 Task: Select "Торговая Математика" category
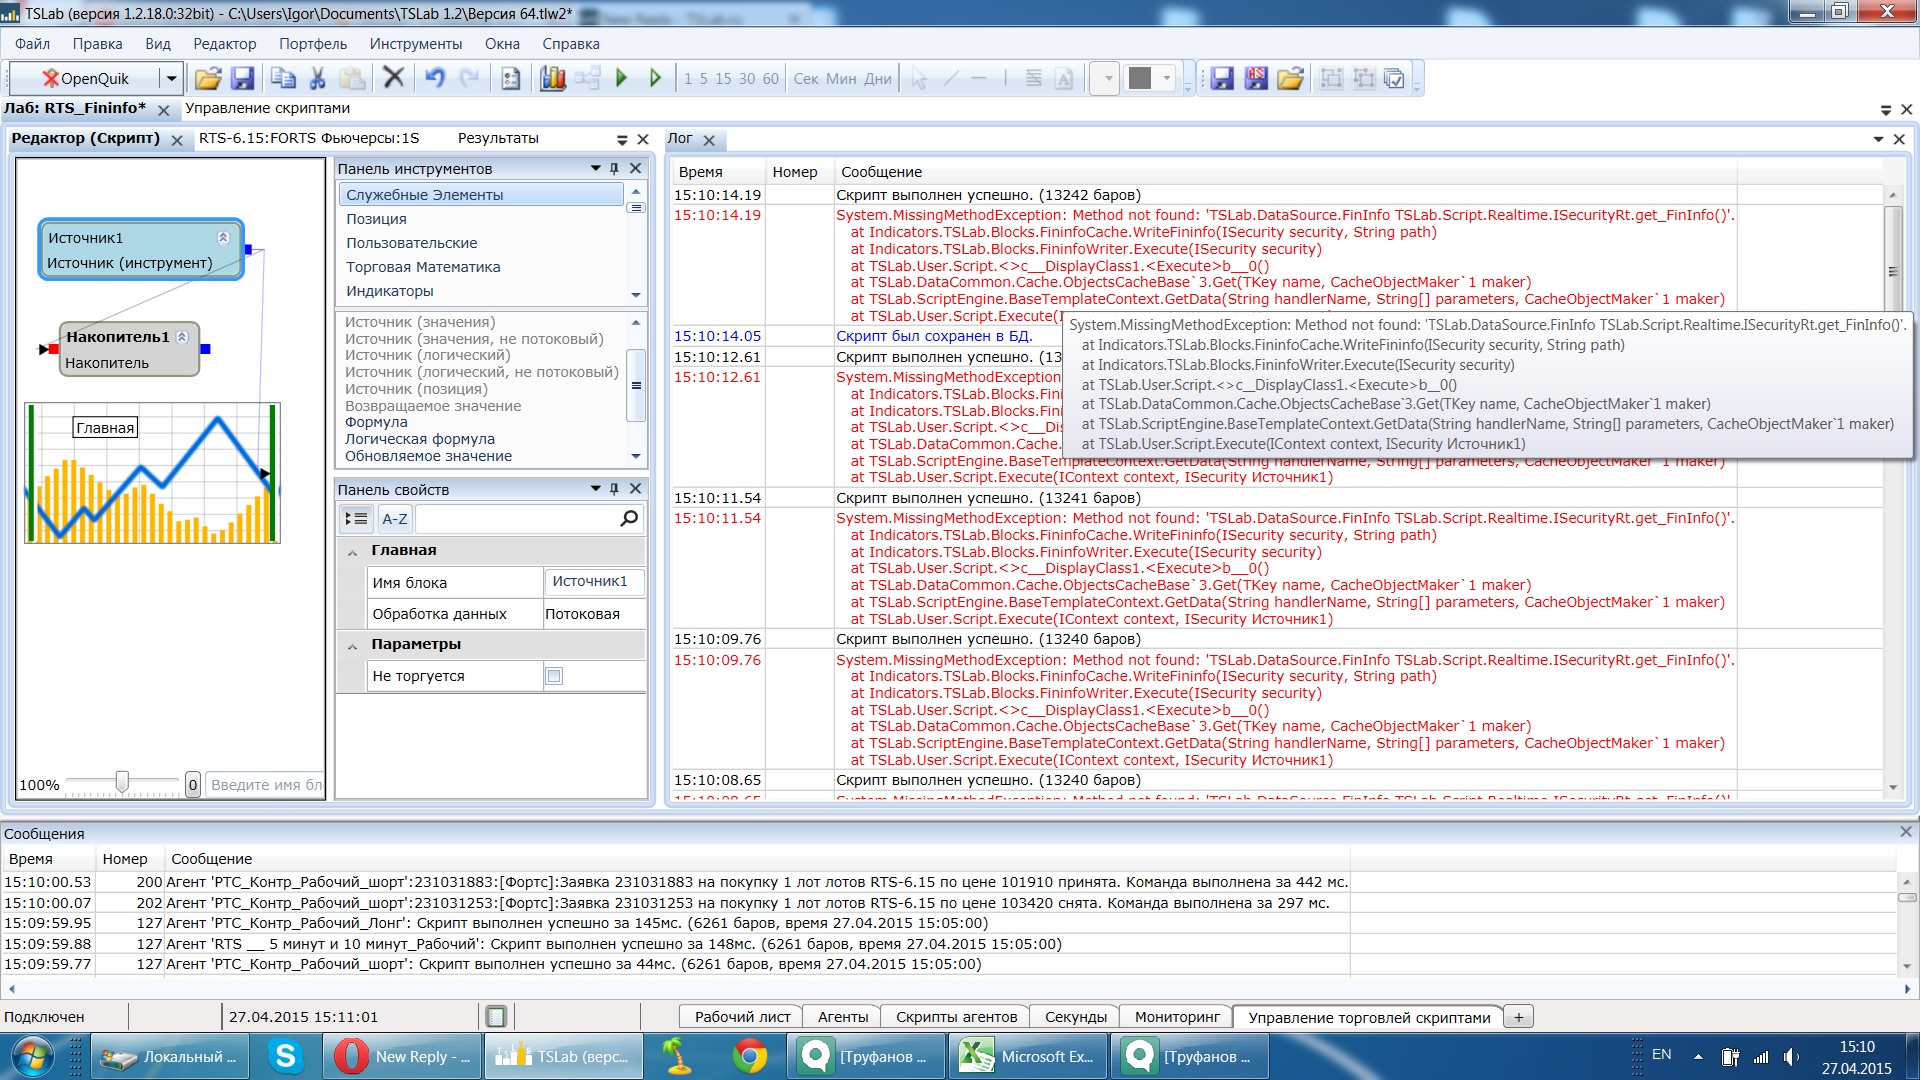pyautogui.click(x=423, y=267)
